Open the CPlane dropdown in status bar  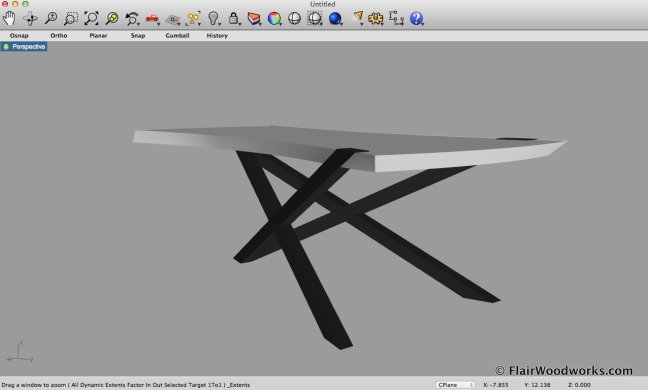coord(455,385)
